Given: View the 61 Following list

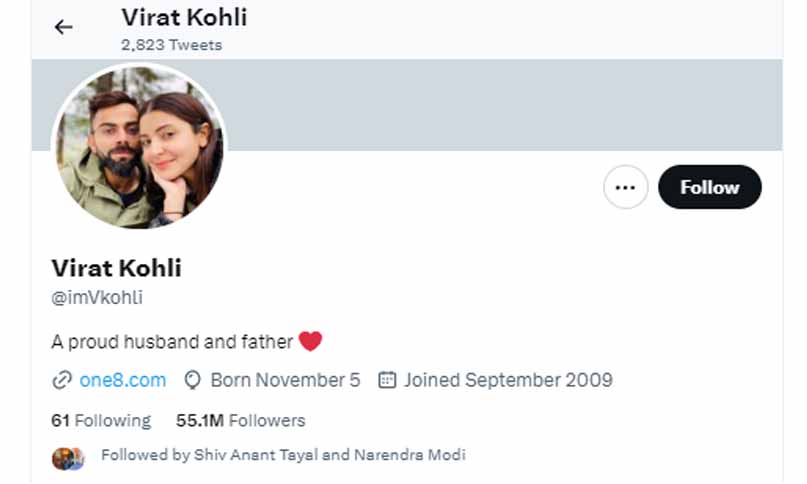Looking at the screenshot, I should pyautogui.click(x=101, y=420).
